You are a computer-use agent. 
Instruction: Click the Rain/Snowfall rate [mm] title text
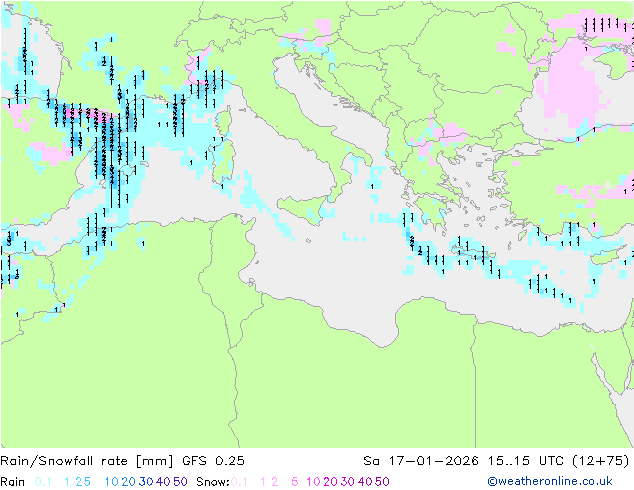87,461
